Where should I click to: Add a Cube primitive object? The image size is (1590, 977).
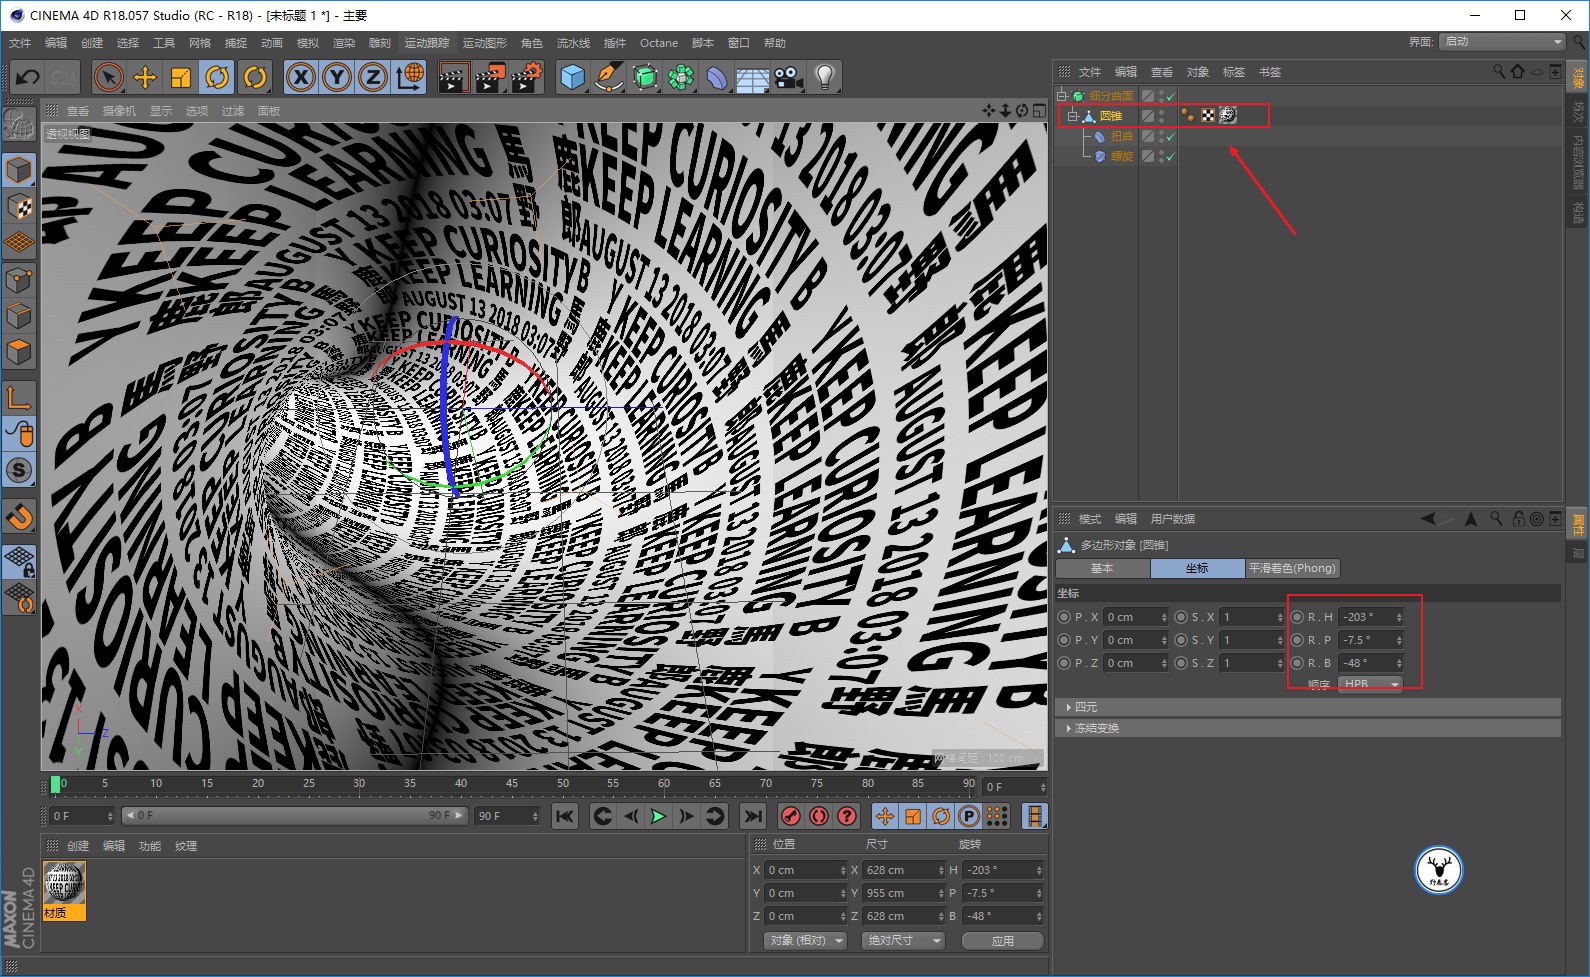[573, 77]
